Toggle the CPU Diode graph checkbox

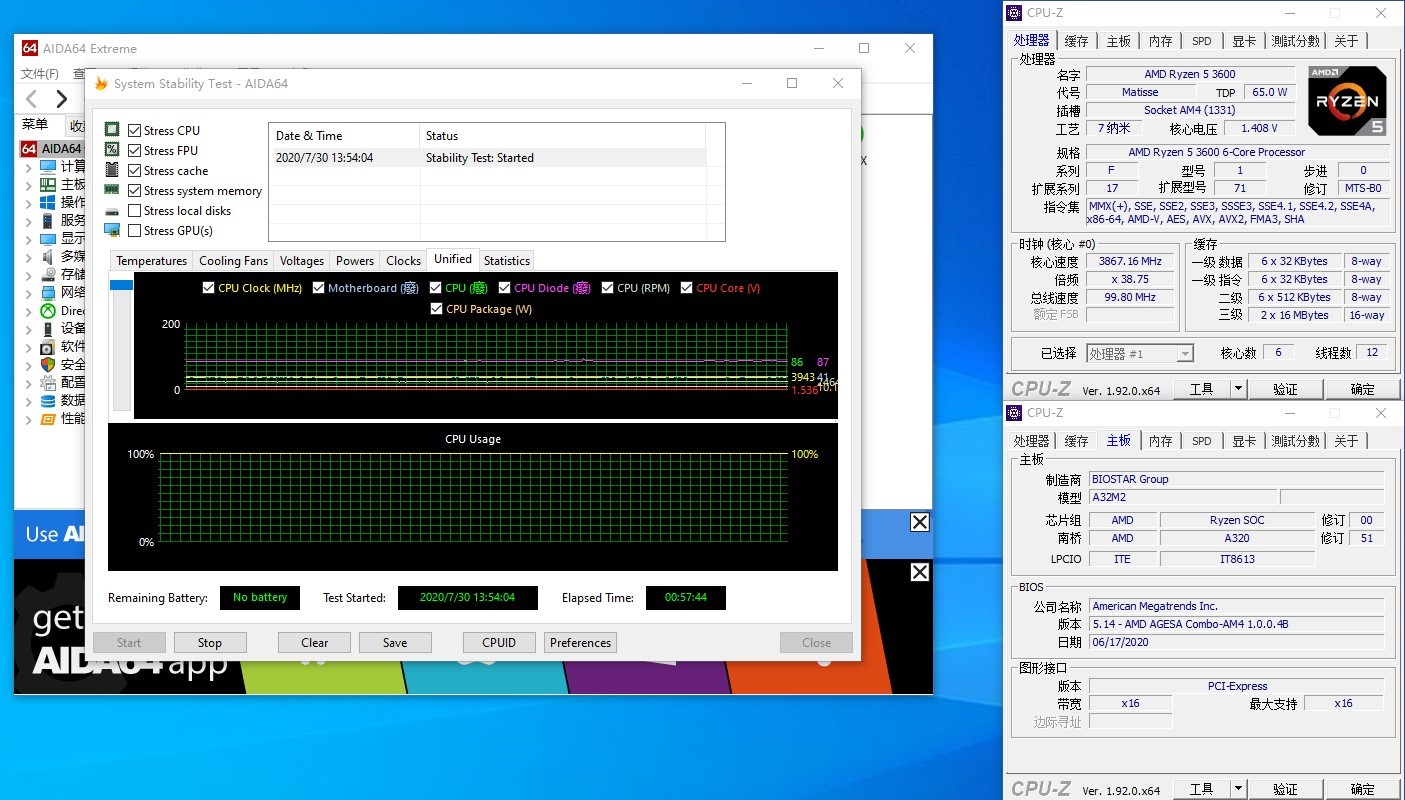505,288
